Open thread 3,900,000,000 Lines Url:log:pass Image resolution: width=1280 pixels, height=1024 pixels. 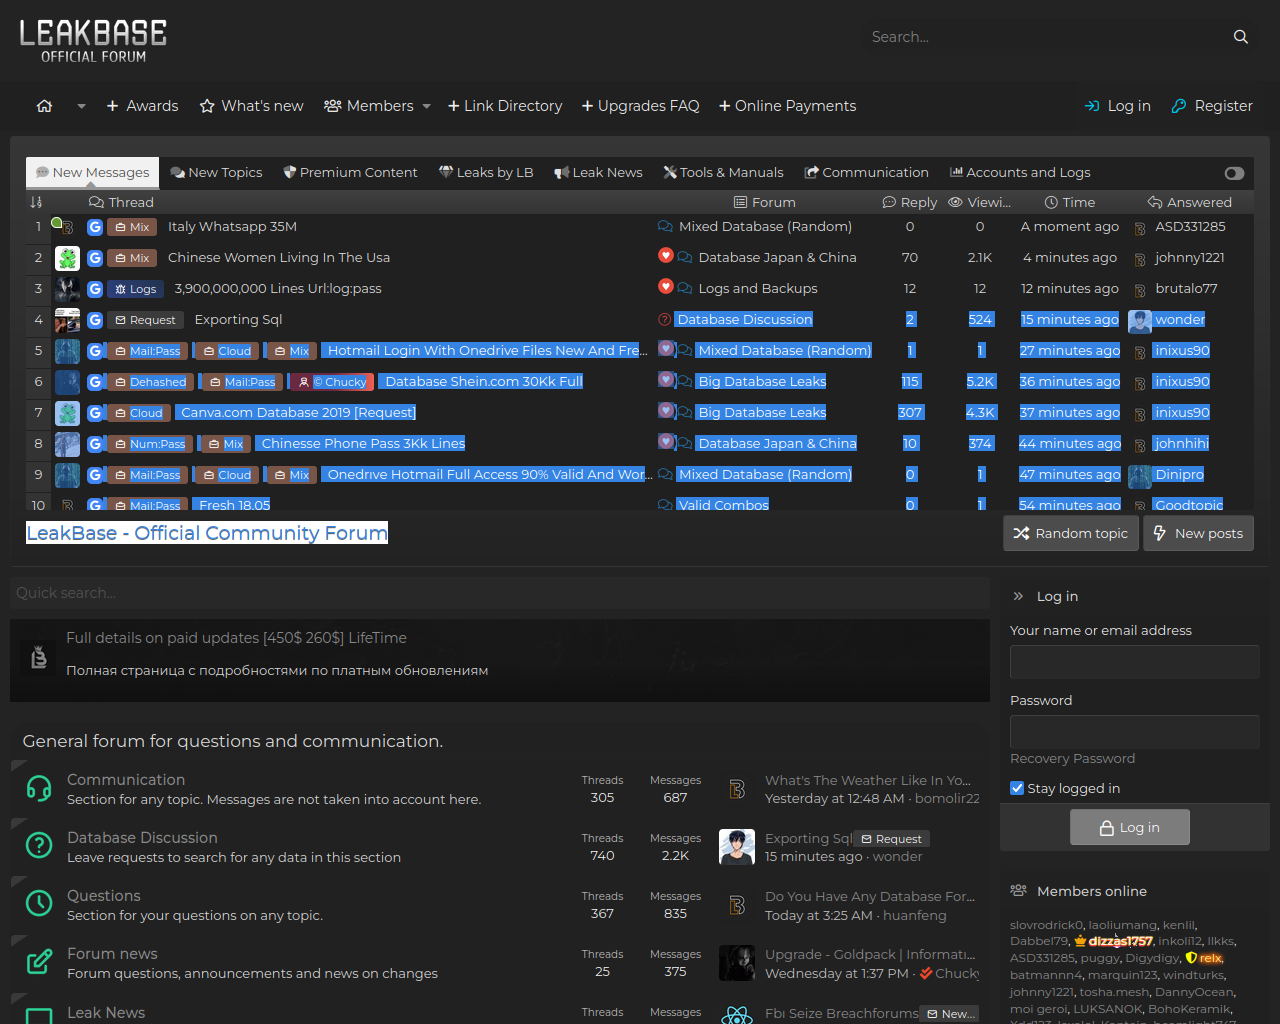(278, 289)
